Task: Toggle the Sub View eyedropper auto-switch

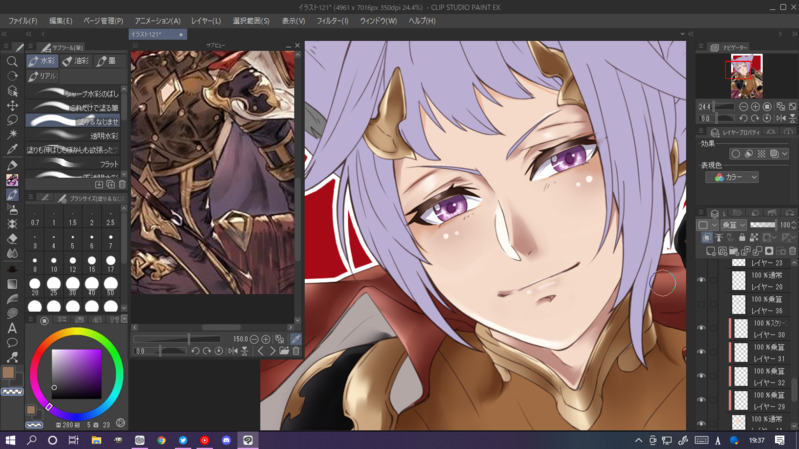Action: pos(296,339)
